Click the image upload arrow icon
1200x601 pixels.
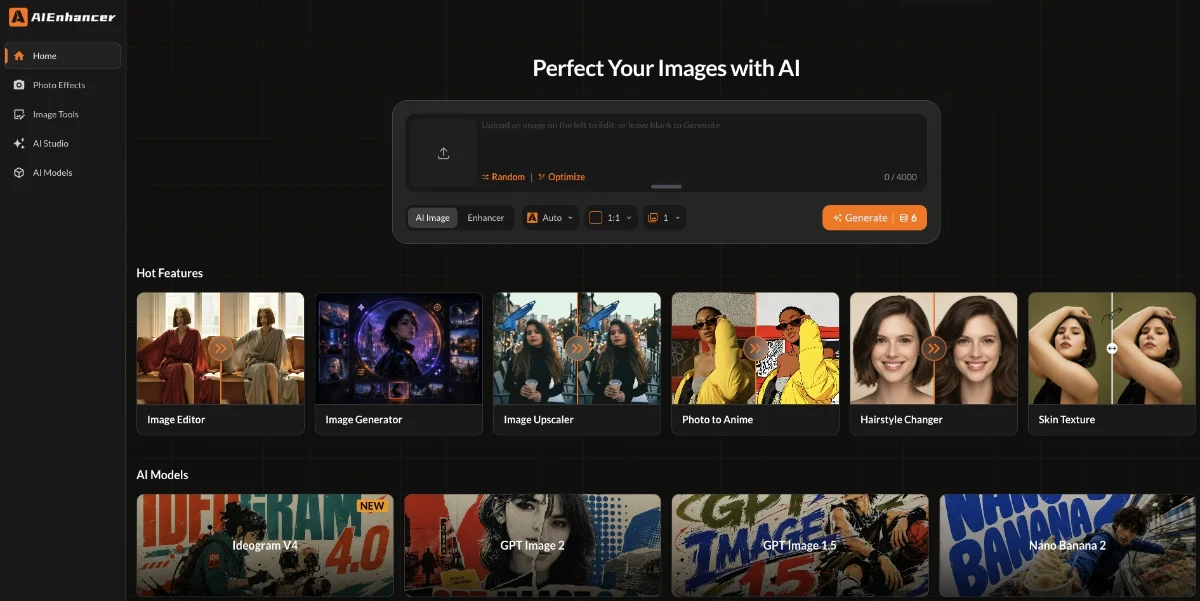point(444,153)
